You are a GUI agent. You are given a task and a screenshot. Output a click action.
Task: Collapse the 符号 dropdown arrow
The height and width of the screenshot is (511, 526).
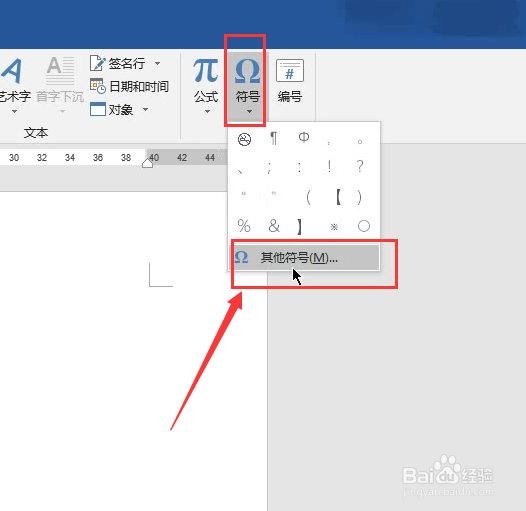pos(249,111)
